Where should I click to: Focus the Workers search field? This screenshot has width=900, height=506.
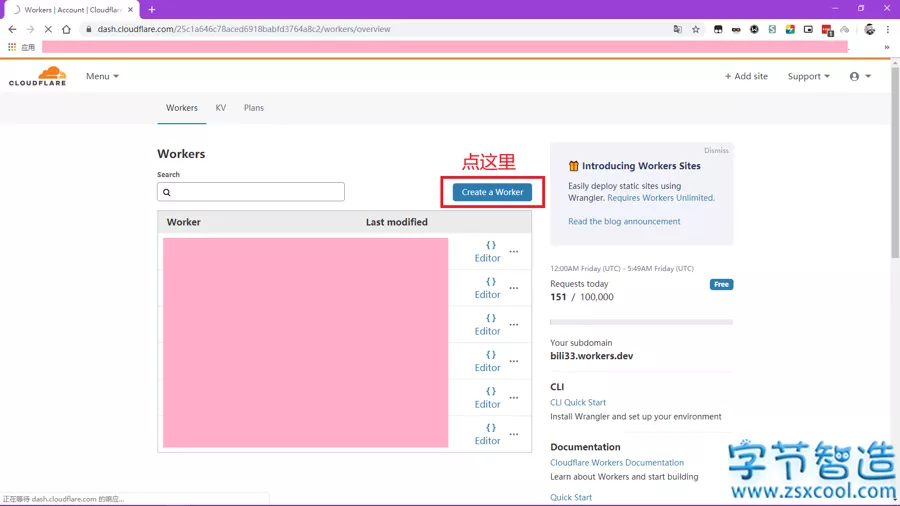pos(251,192)
